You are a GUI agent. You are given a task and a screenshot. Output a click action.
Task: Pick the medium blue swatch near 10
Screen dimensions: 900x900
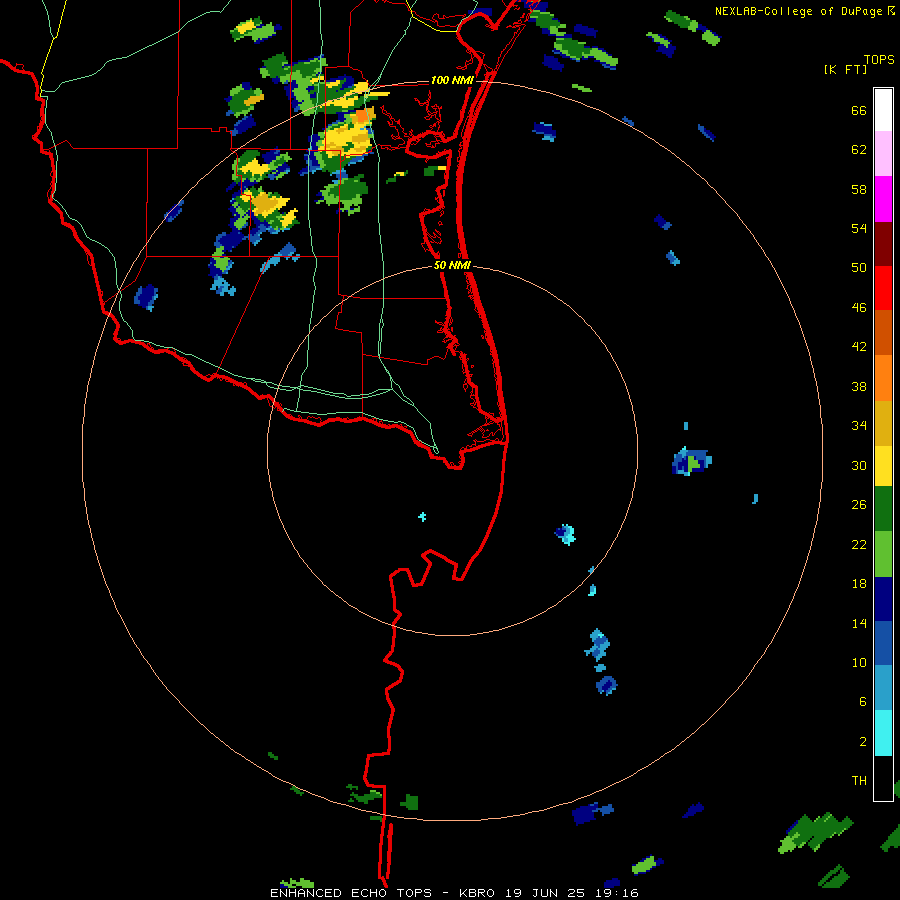pos(883,643)
